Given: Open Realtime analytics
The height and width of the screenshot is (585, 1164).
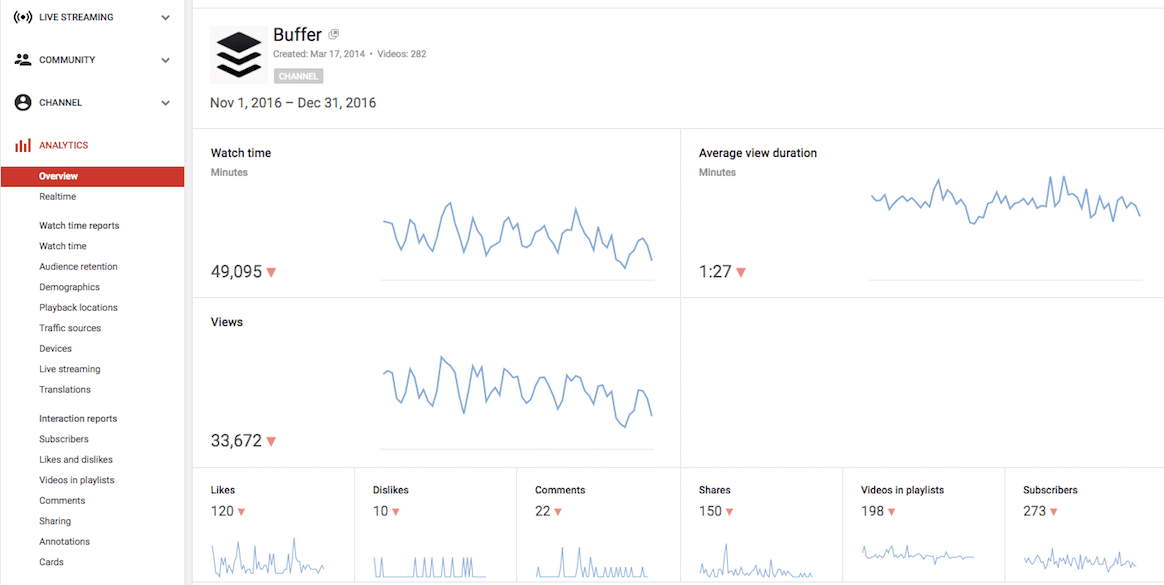Looking at the screenshot, I should [x=57, y=196].
